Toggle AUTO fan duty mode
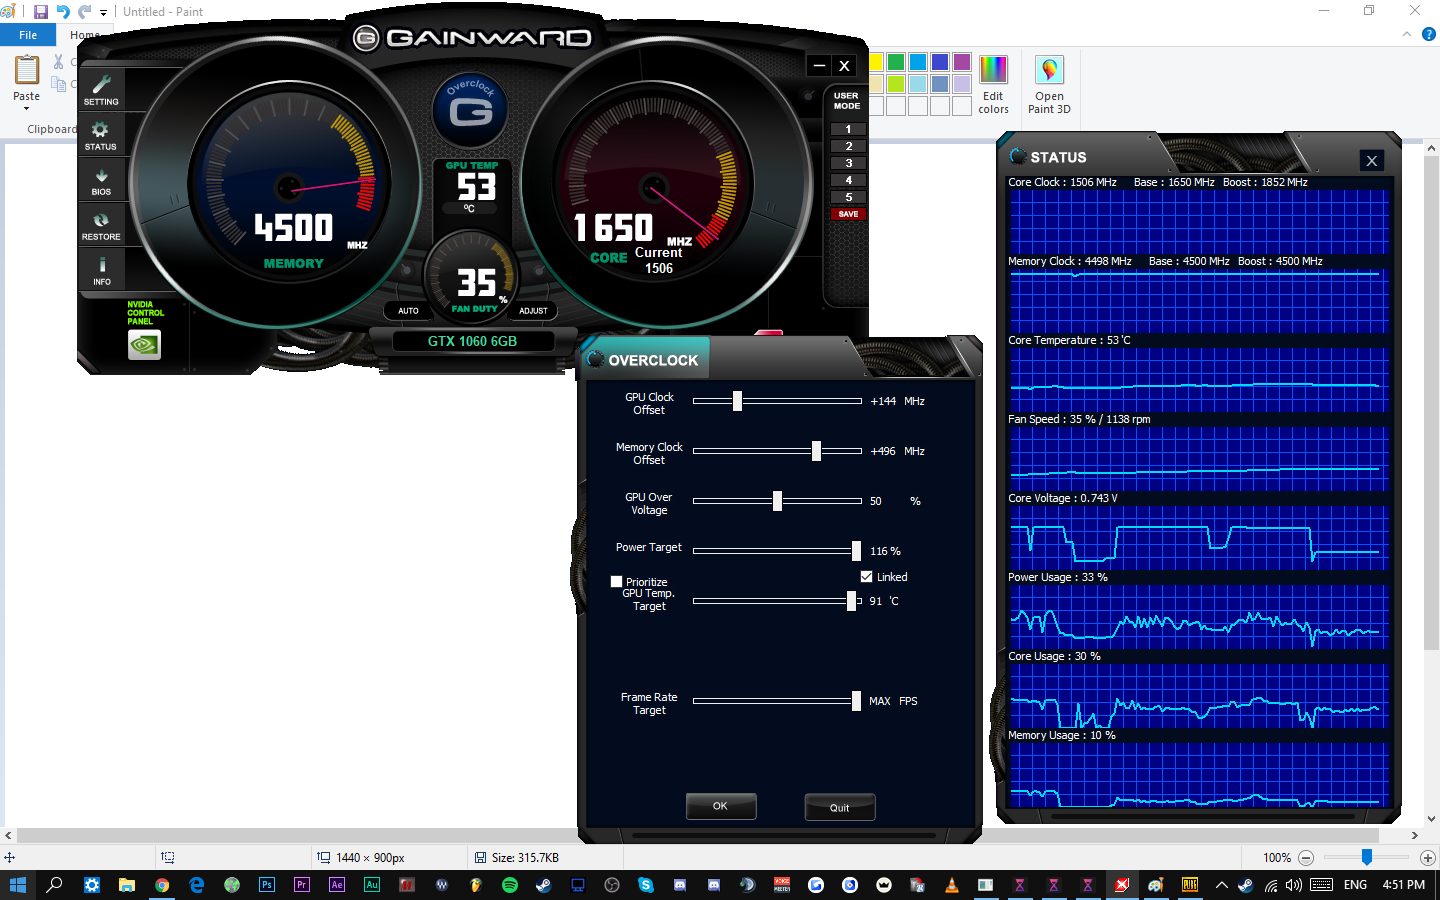The width and height of the screenshot is (1440, 900). click(x=408, y=311)
